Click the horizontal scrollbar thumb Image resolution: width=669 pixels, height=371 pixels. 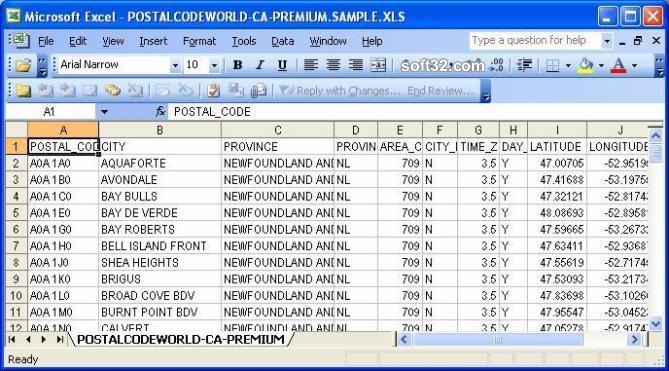(x=497, y=339)
